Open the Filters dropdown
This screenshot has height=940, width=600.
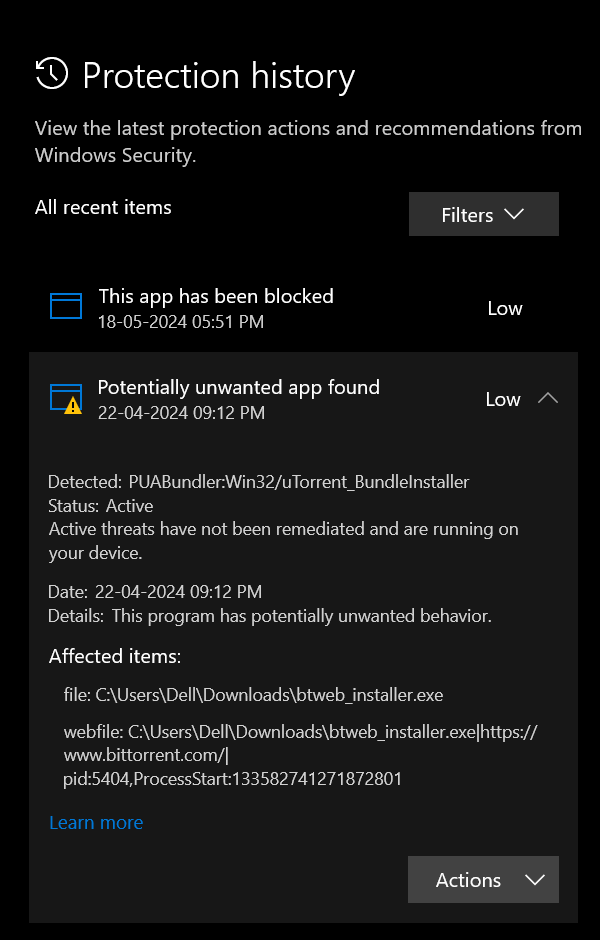[483, 214]
